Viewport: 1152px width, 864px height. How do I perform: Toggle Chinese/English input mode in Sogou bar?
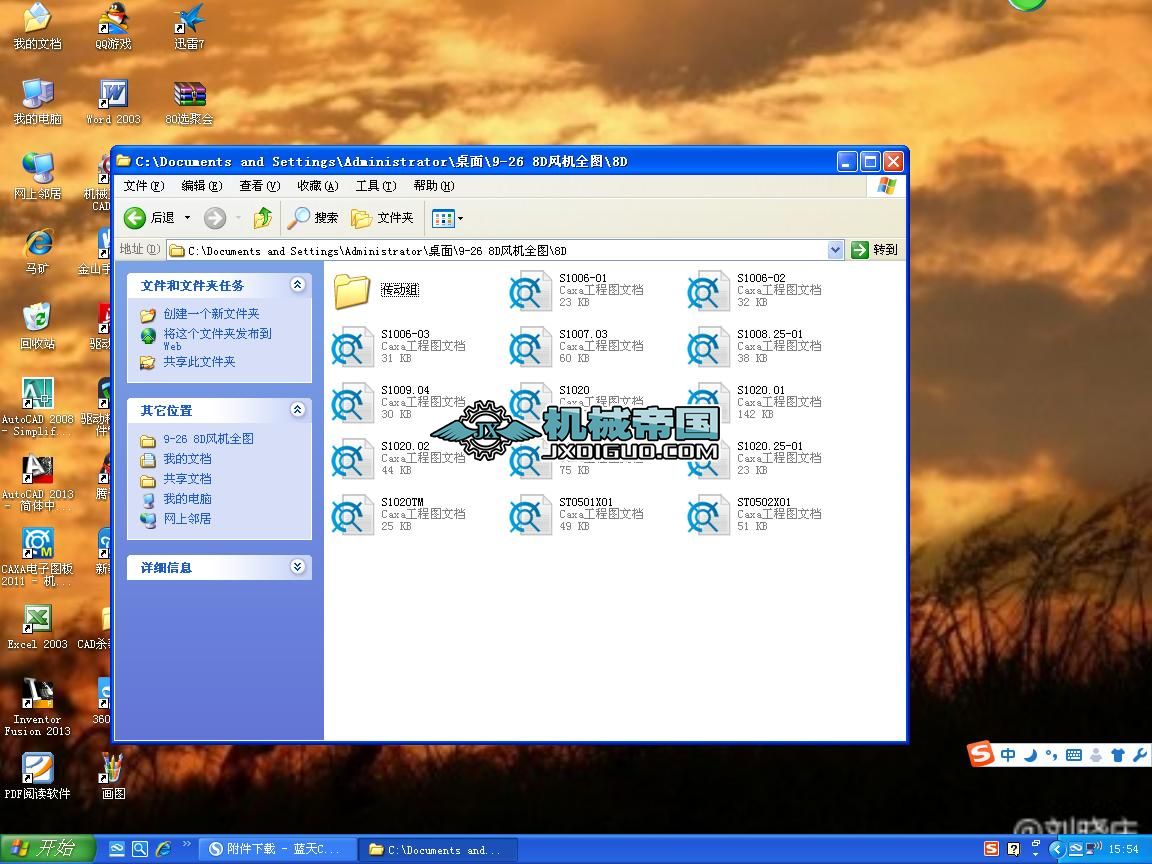pyautogui.click(x=1008, y=755)
